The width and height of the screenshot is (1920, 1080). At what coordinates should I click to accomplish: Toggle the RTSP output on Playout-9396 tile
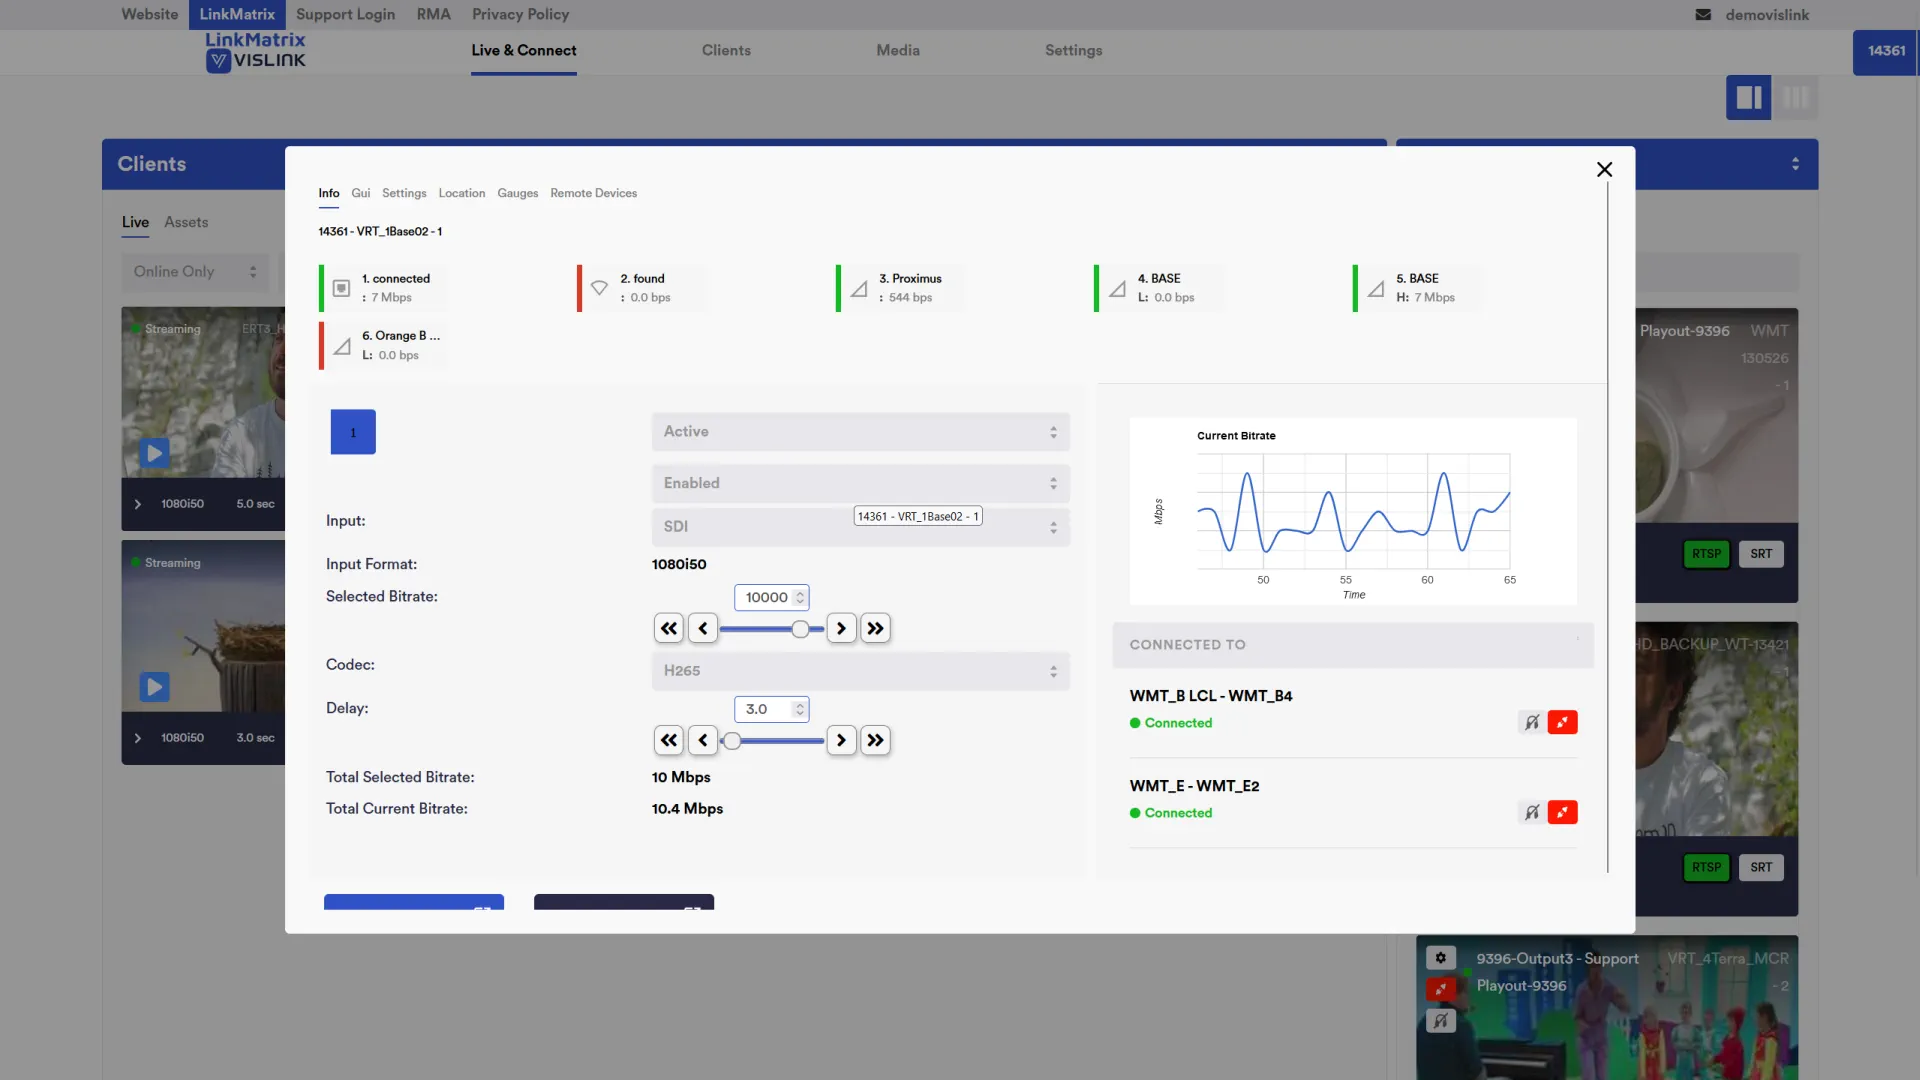click(1706, 554)
